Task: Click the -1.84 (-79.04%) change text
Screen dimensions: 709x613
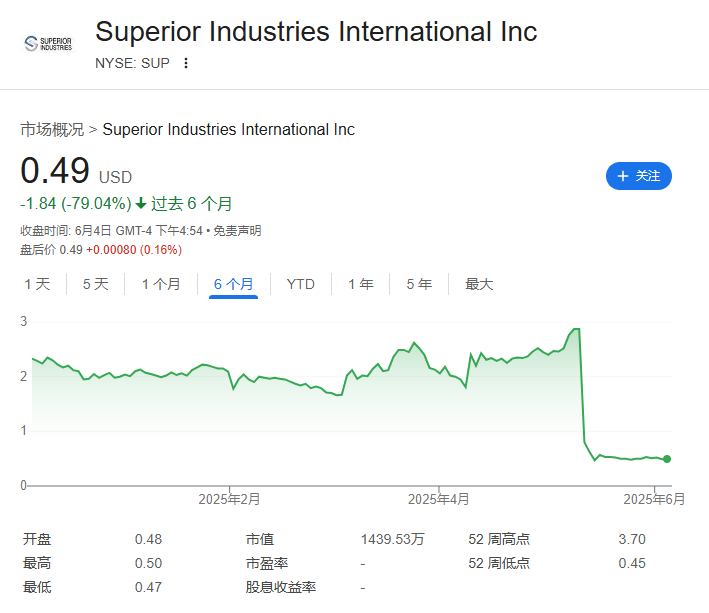Action: point(76,204)
